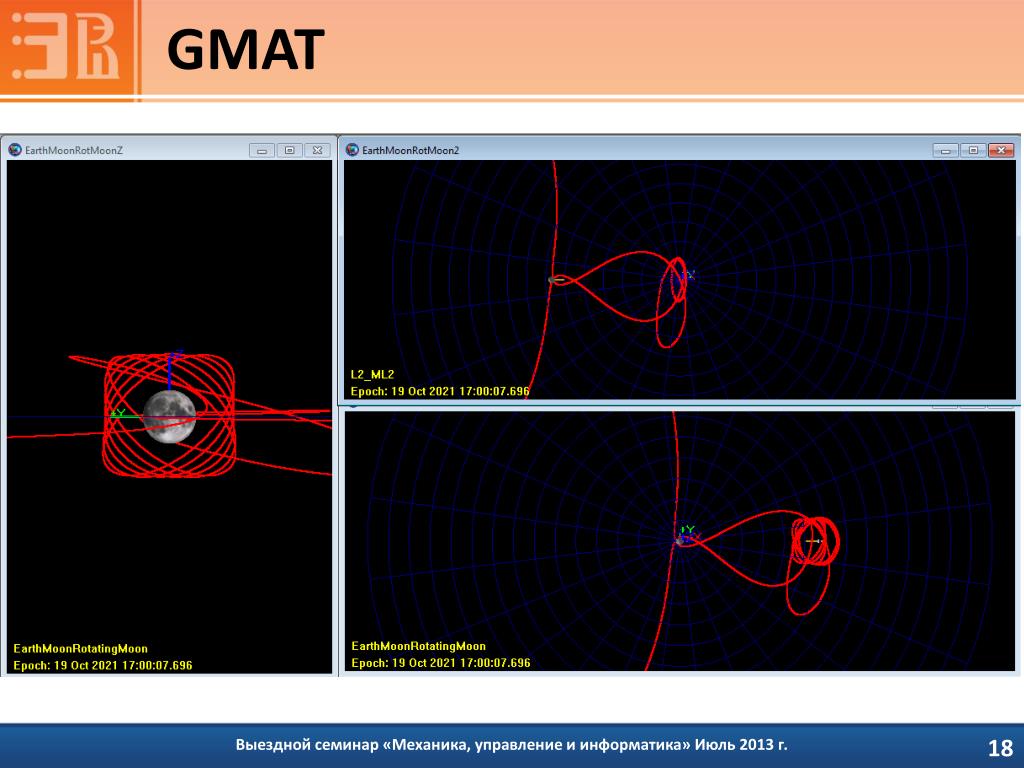Viewport: 1024px width, 768px height.
Task: Click the orange institute logo beside the GMAT heading
Action: coord(69,48)
